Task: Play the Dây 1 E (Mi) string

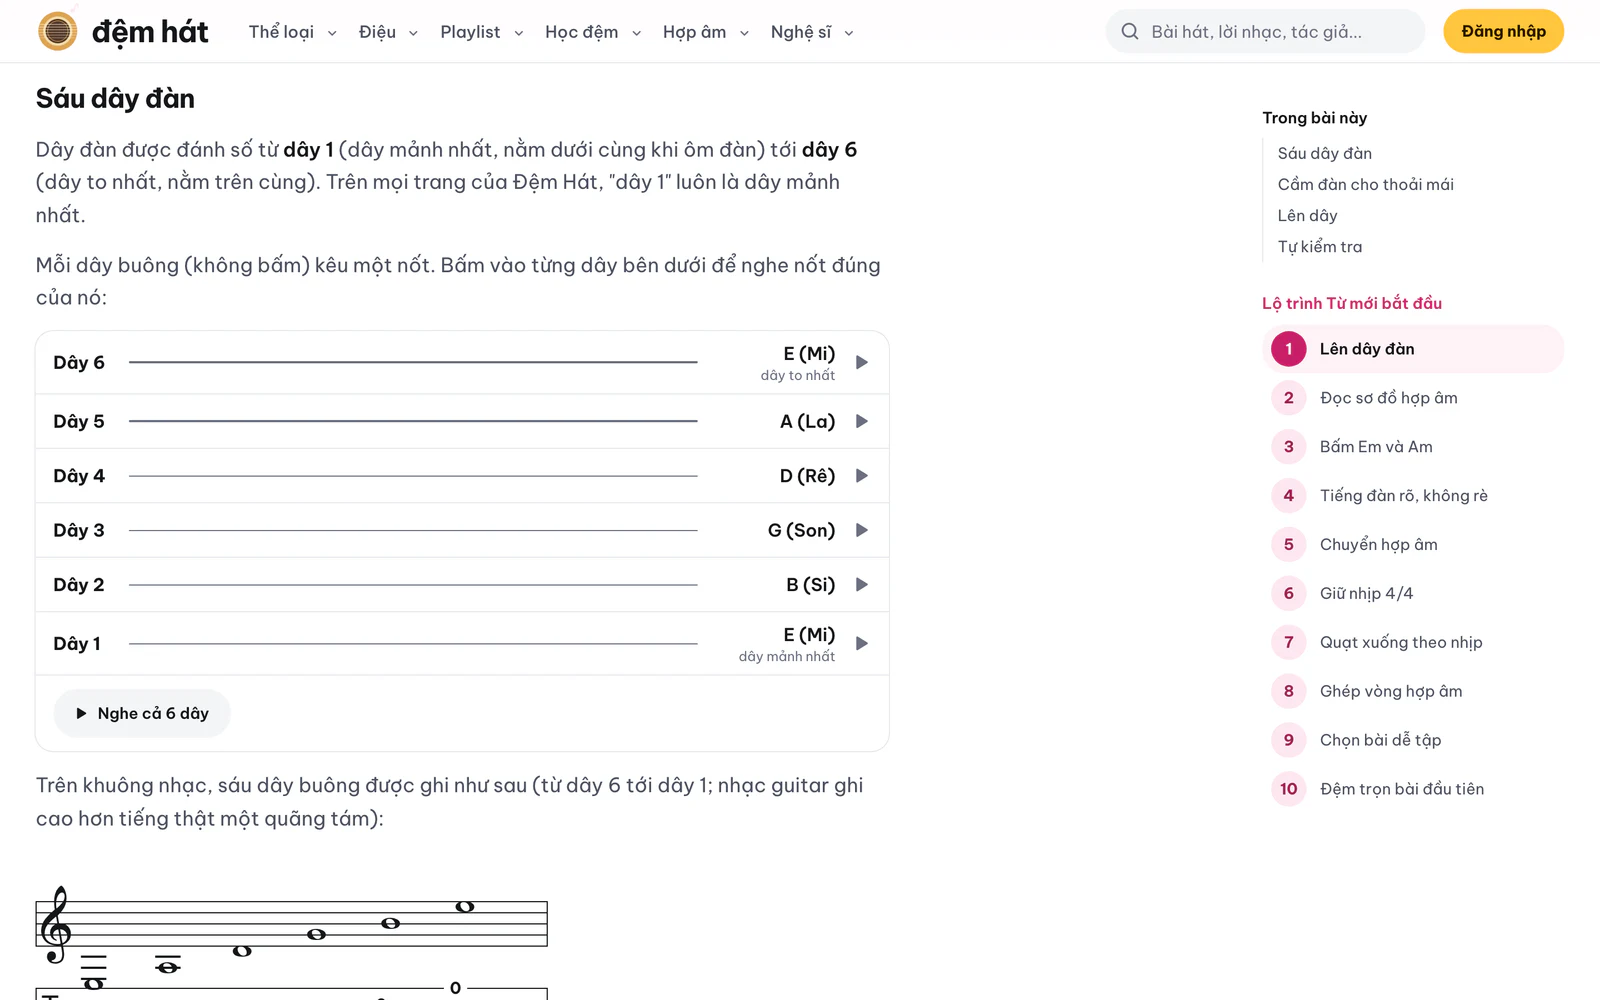Action: [461, 643]
